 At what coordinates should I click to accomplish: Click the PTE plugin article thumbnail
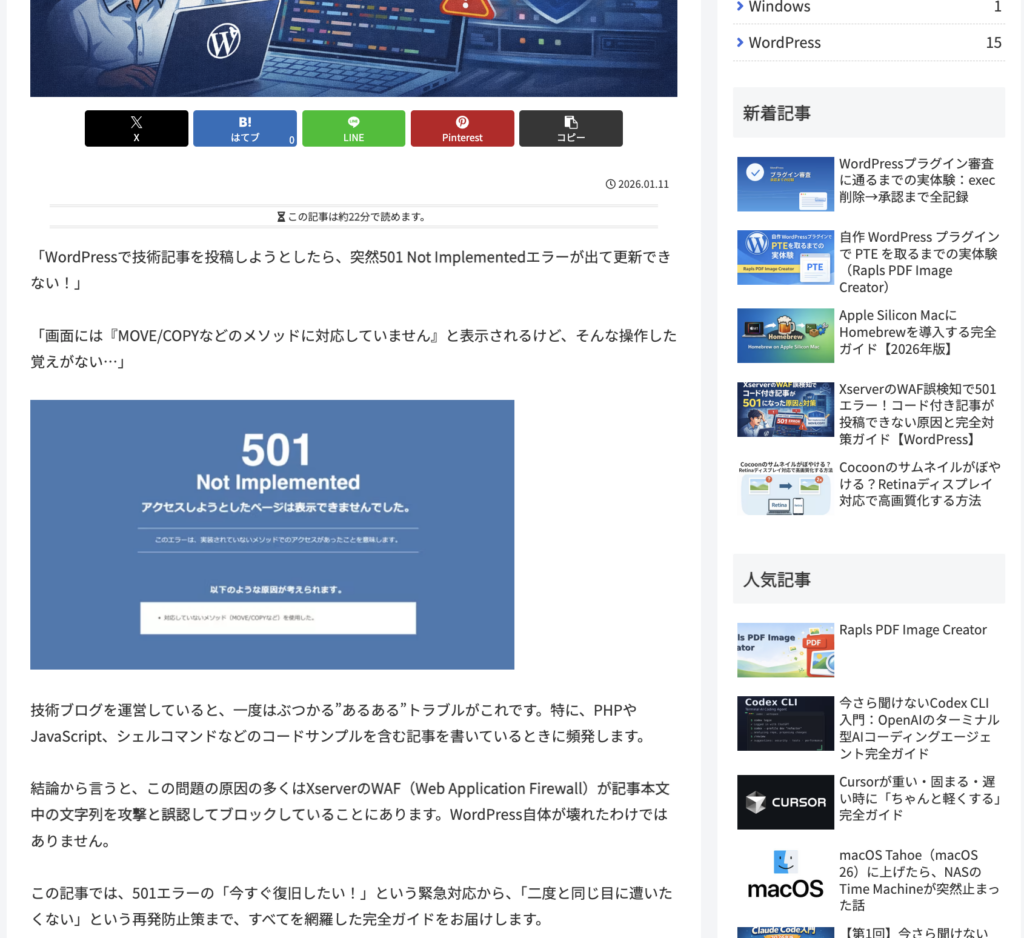(785, 257)
